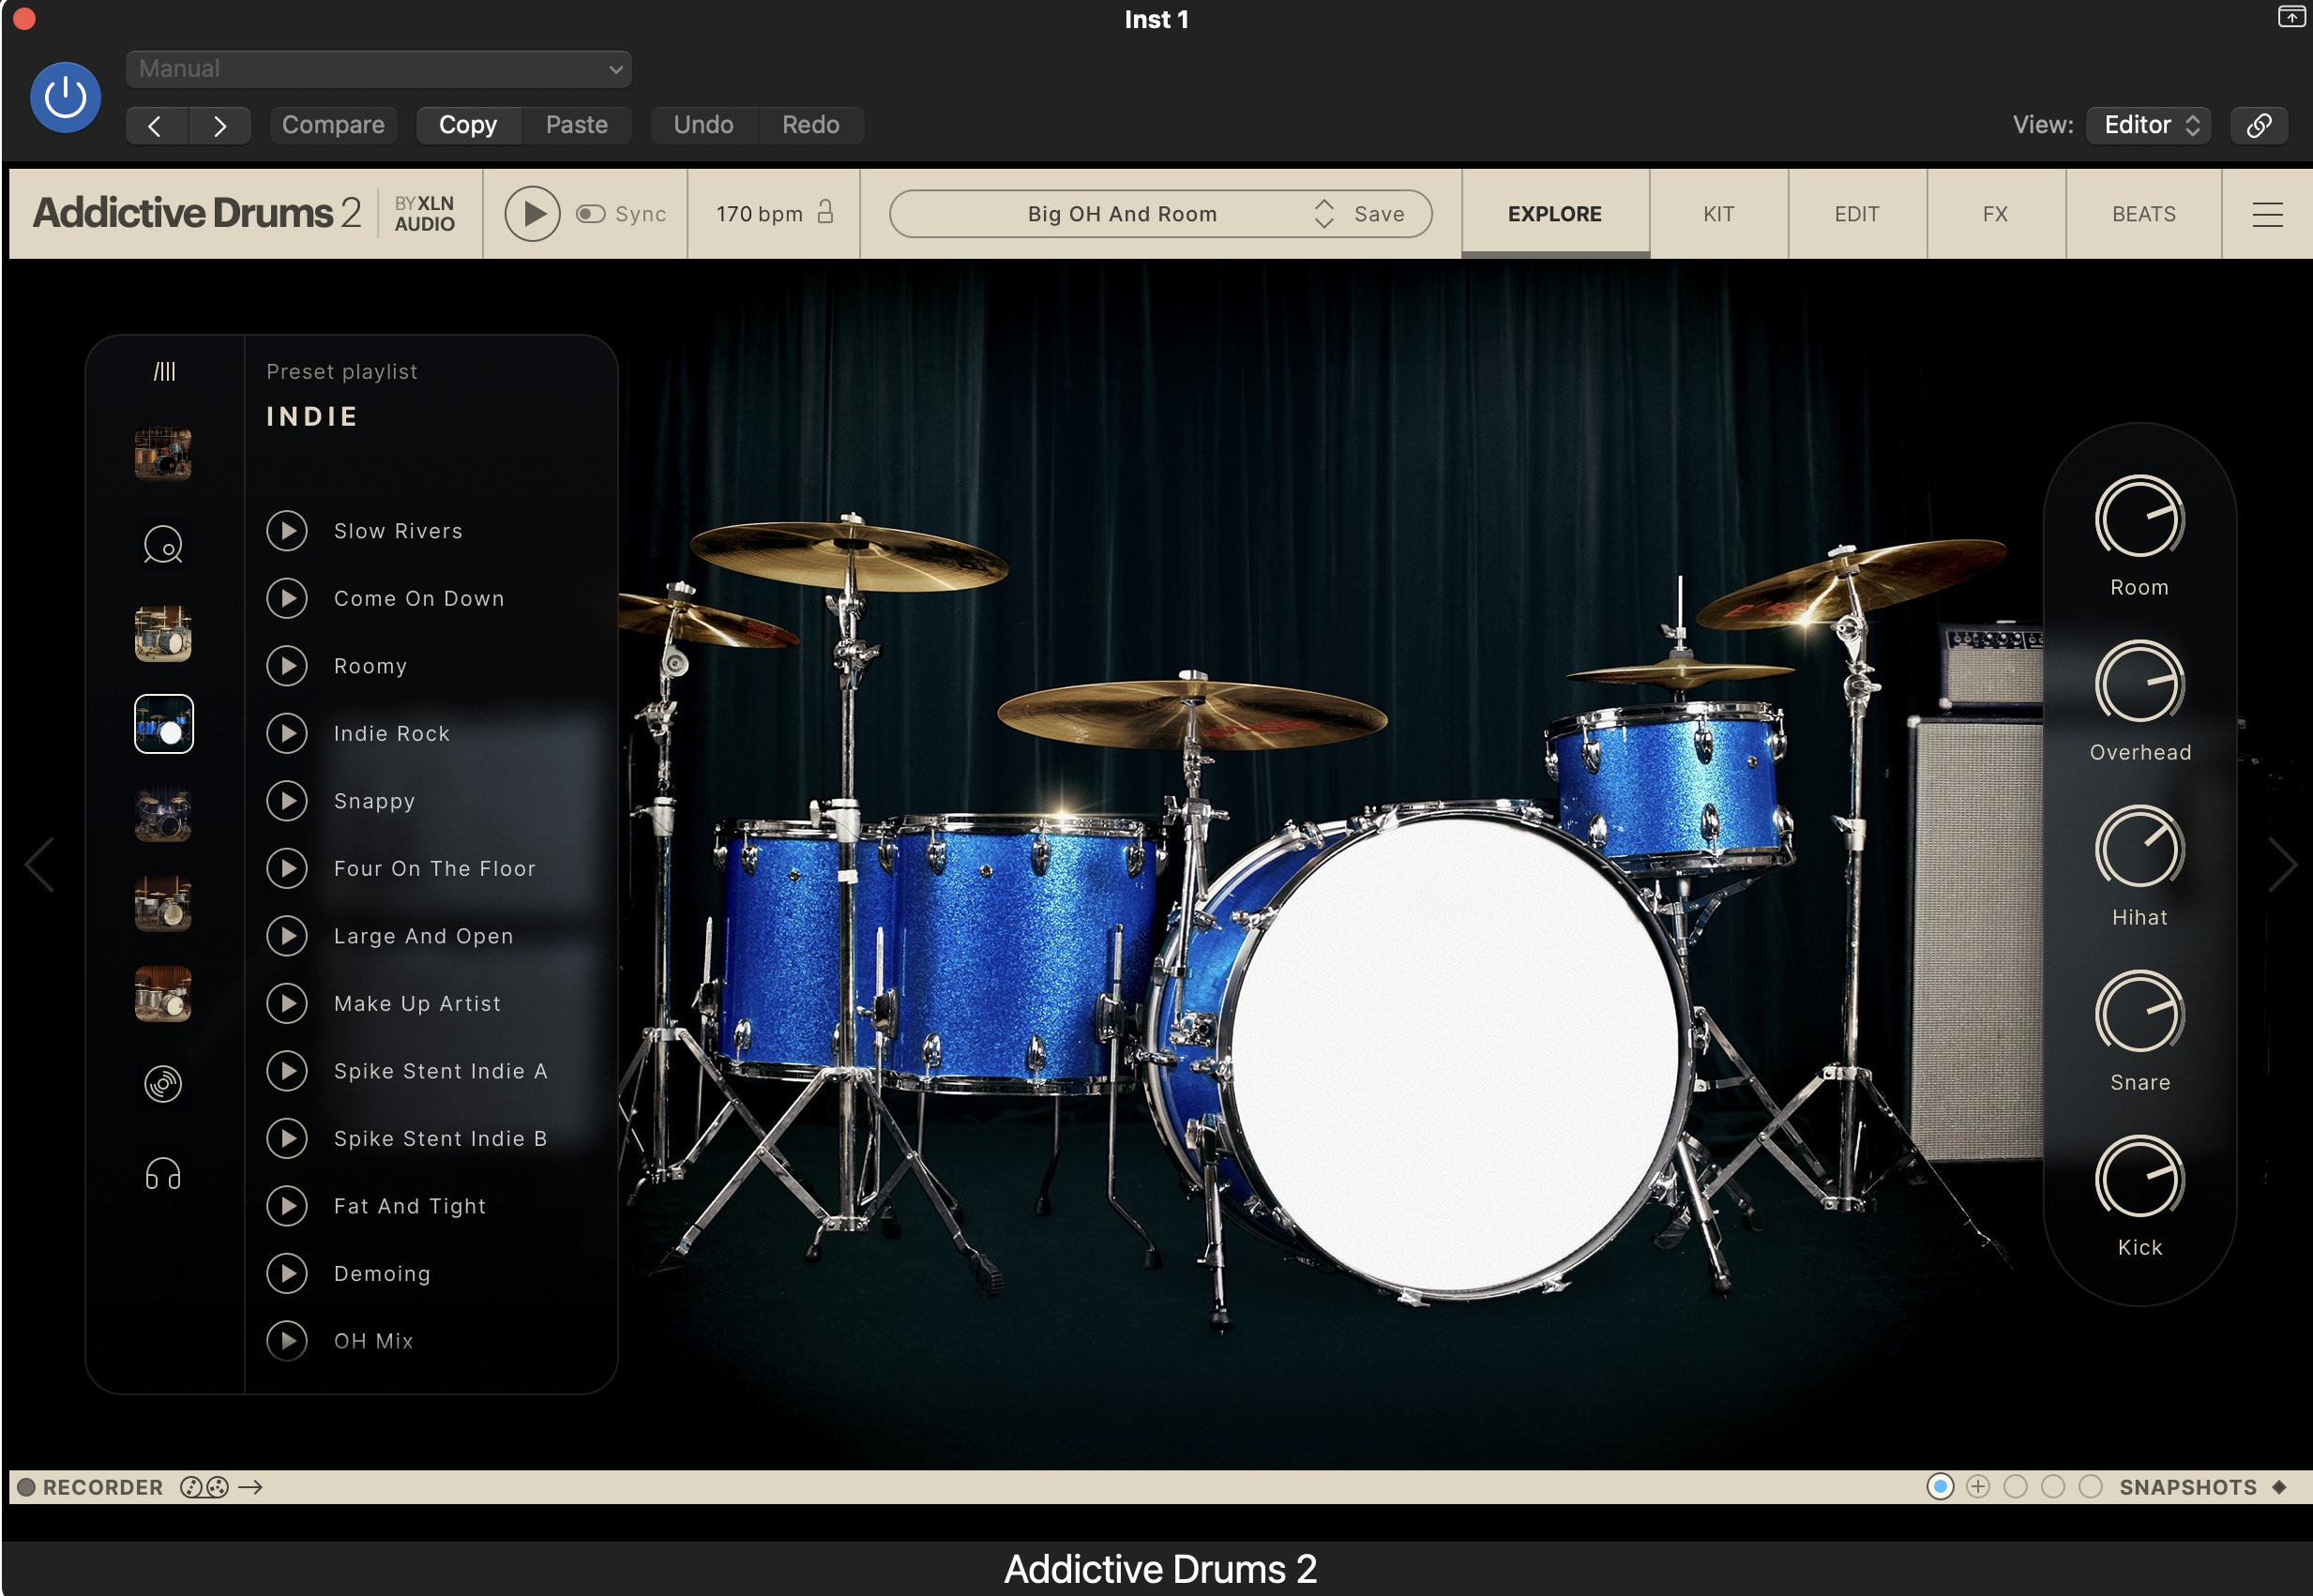Toggle the Sync switch
Screen dimensions: 2313x1596
click(x=591, y=214)
